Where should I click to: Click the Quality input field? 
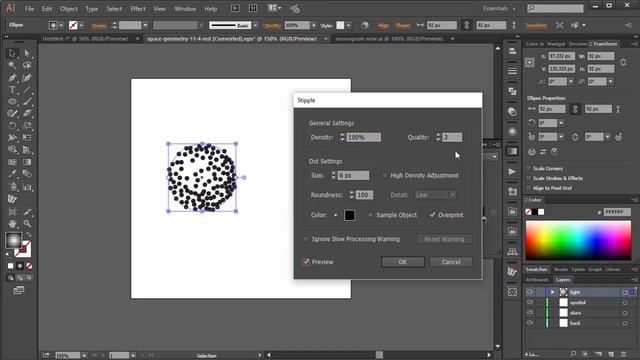click(x=452, y=138)
